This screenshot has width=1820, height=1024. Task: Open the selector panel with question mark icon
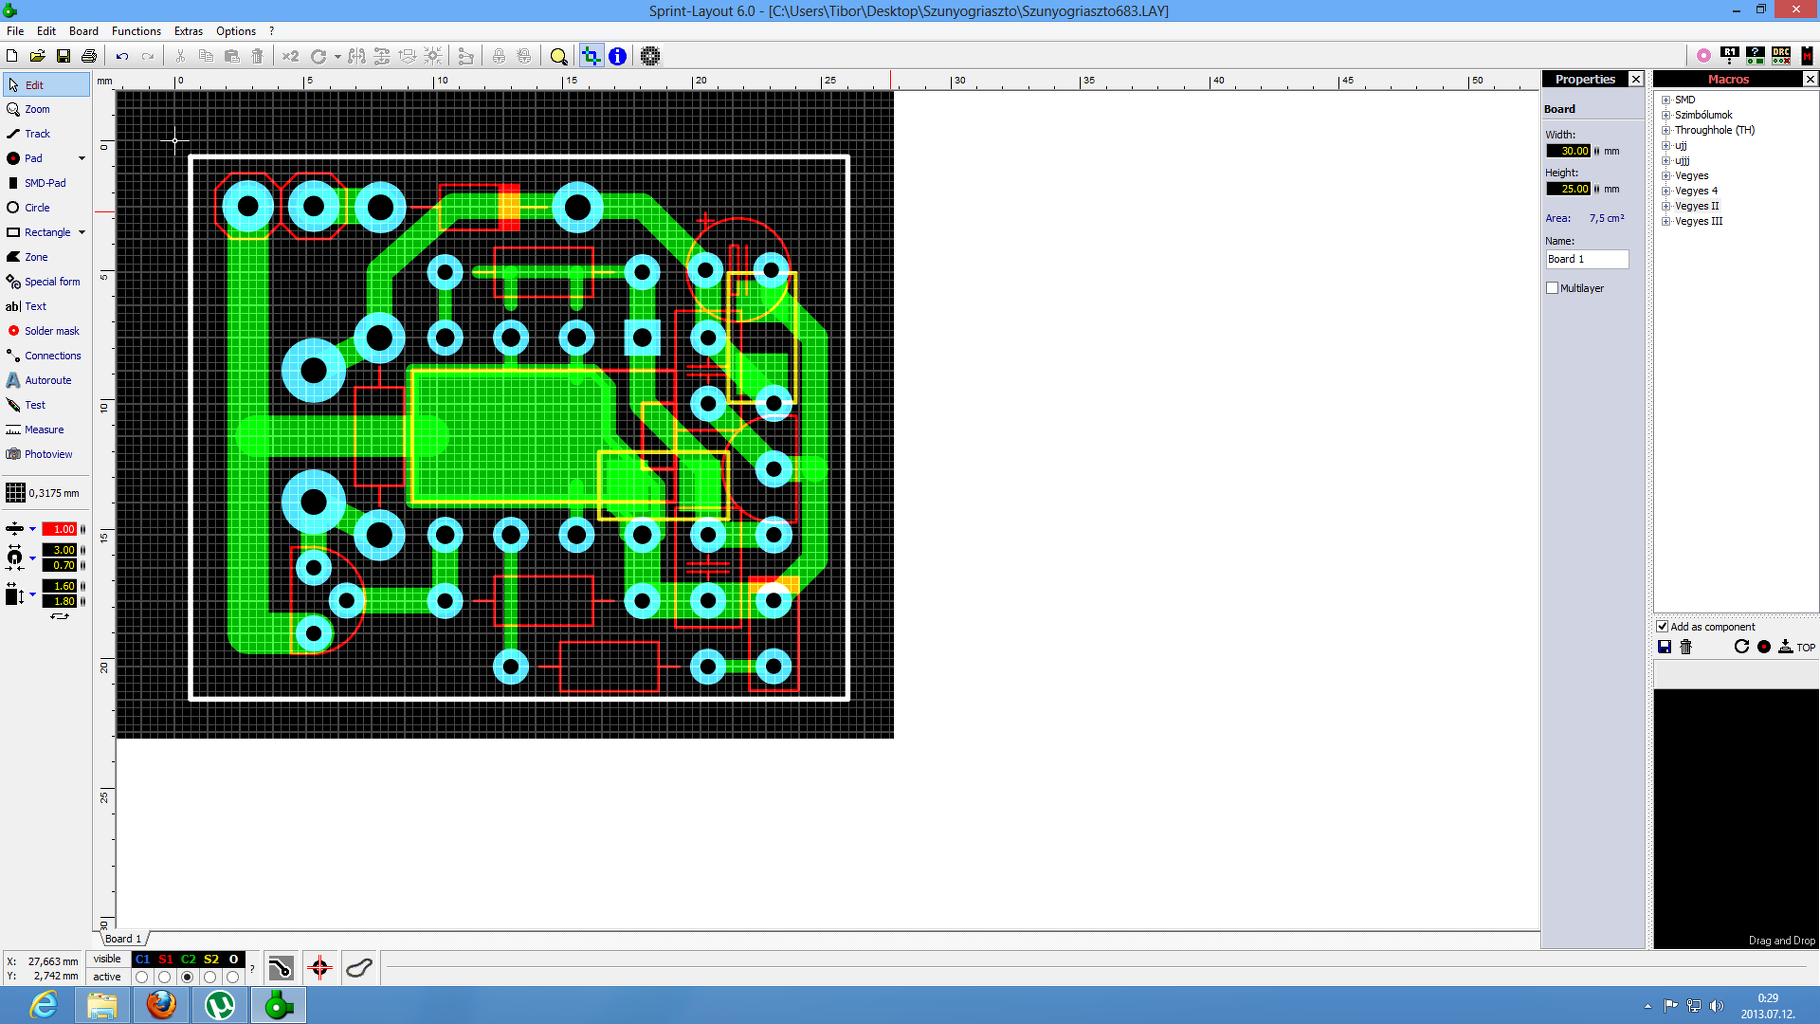click(1755, 56)
